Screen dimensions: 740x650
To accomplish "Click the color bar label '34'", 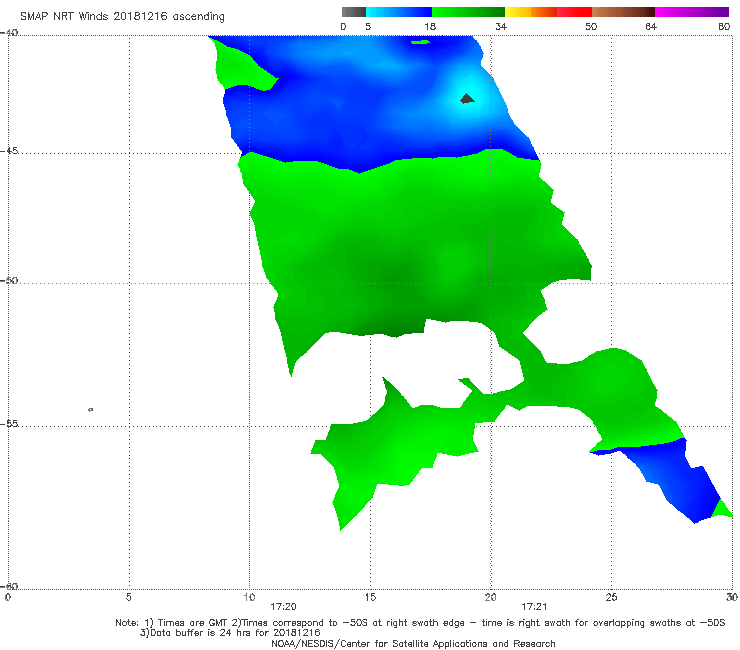I will point(501,26).
